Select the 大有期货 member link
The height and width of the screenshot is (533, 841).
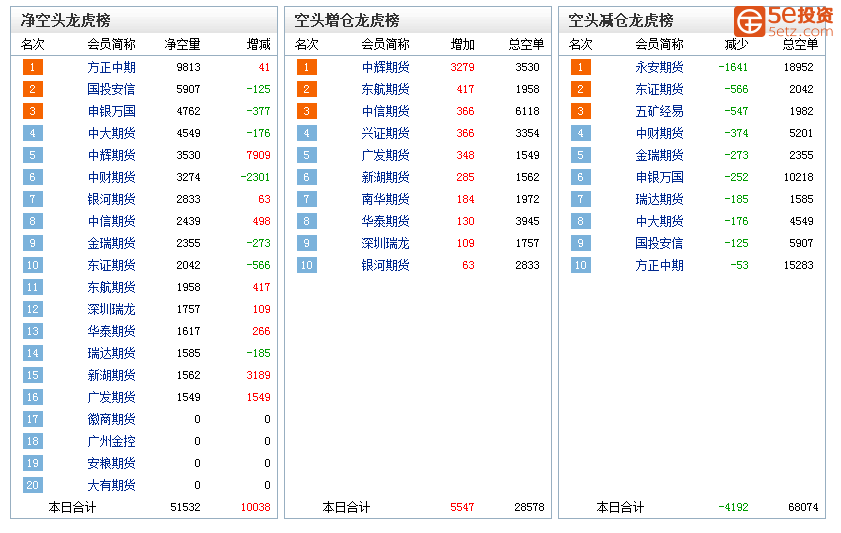pyautogui.click(x=112, y=485)
